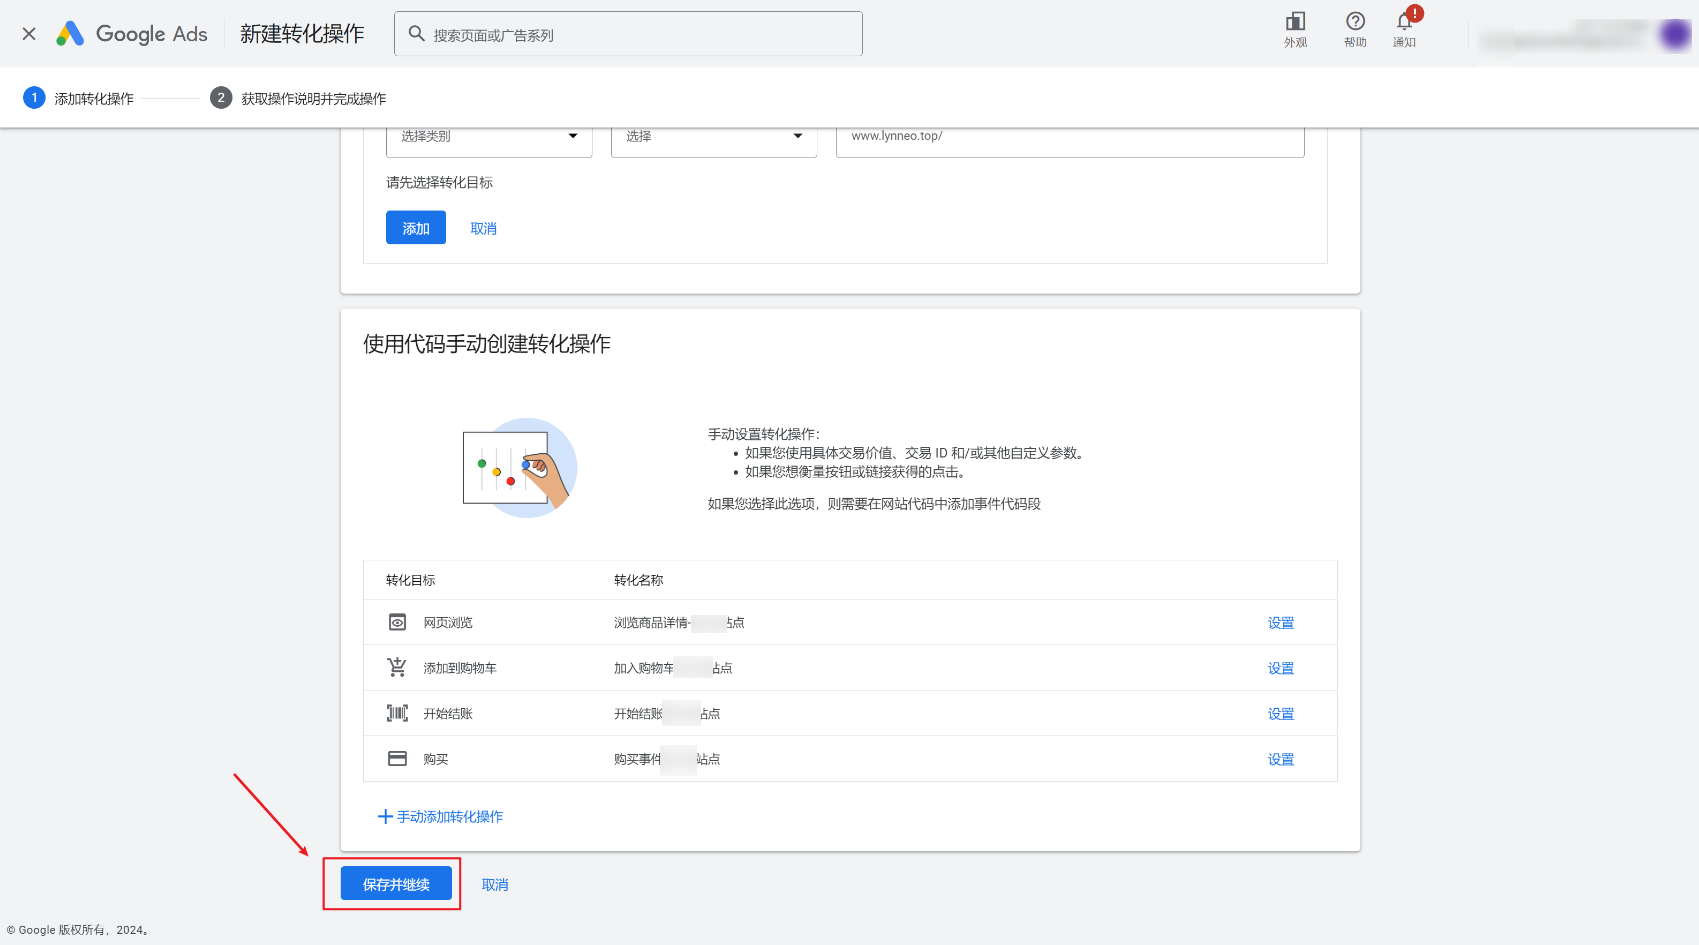Image resolution: width=1699 pixels, height=945 pixels.
Task: Open the 外观 appearance icon
Action: point(1295,29)
